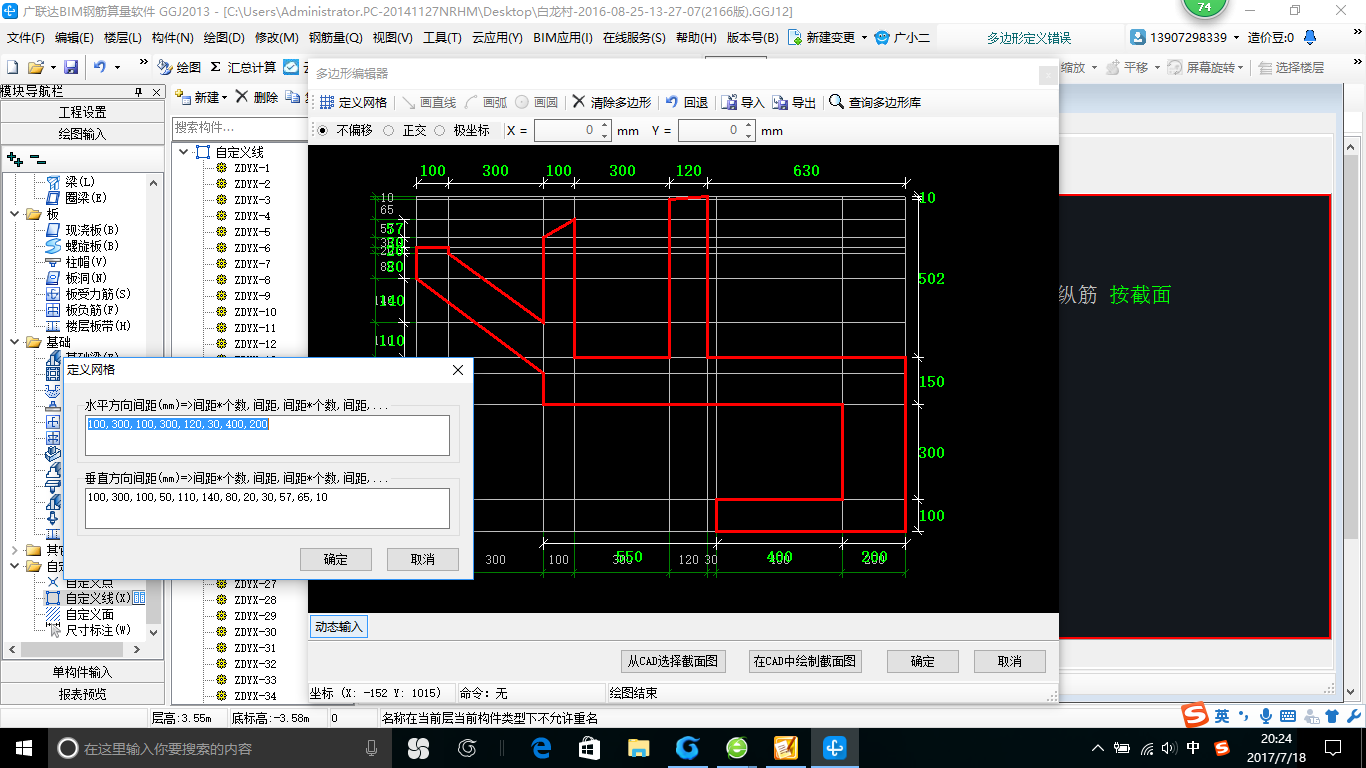The height and width of the screenshot is (768, 1366).
Task: Open 编辑(E) menu
Action: [74, 38]
